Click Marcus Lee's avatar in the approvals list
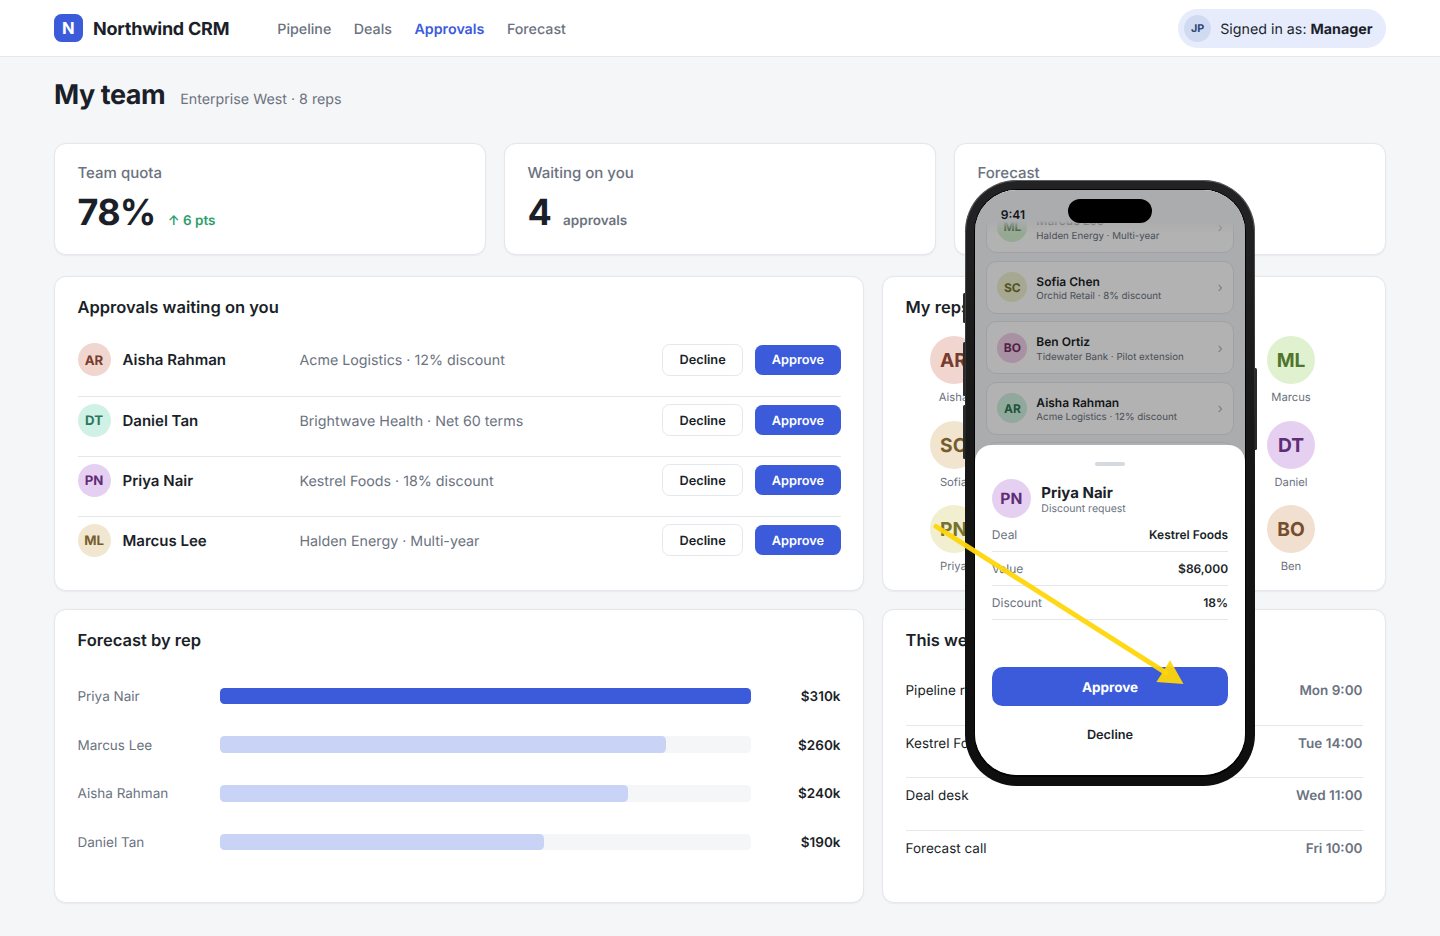The width and height of the screenshot is (1440, 936). tap(94, 541)
